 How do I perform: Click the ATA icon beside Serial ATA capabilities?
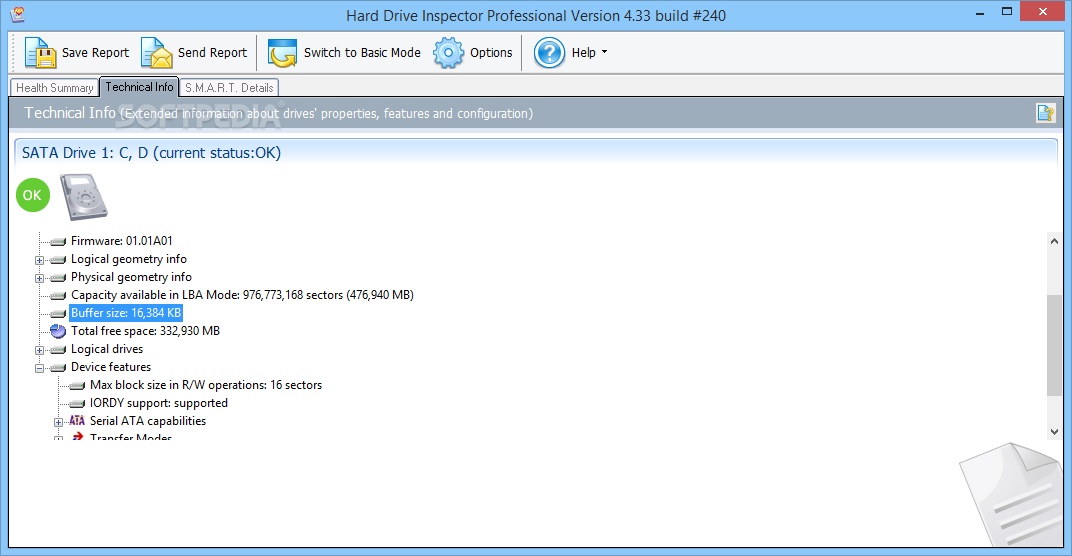(77, 421)
